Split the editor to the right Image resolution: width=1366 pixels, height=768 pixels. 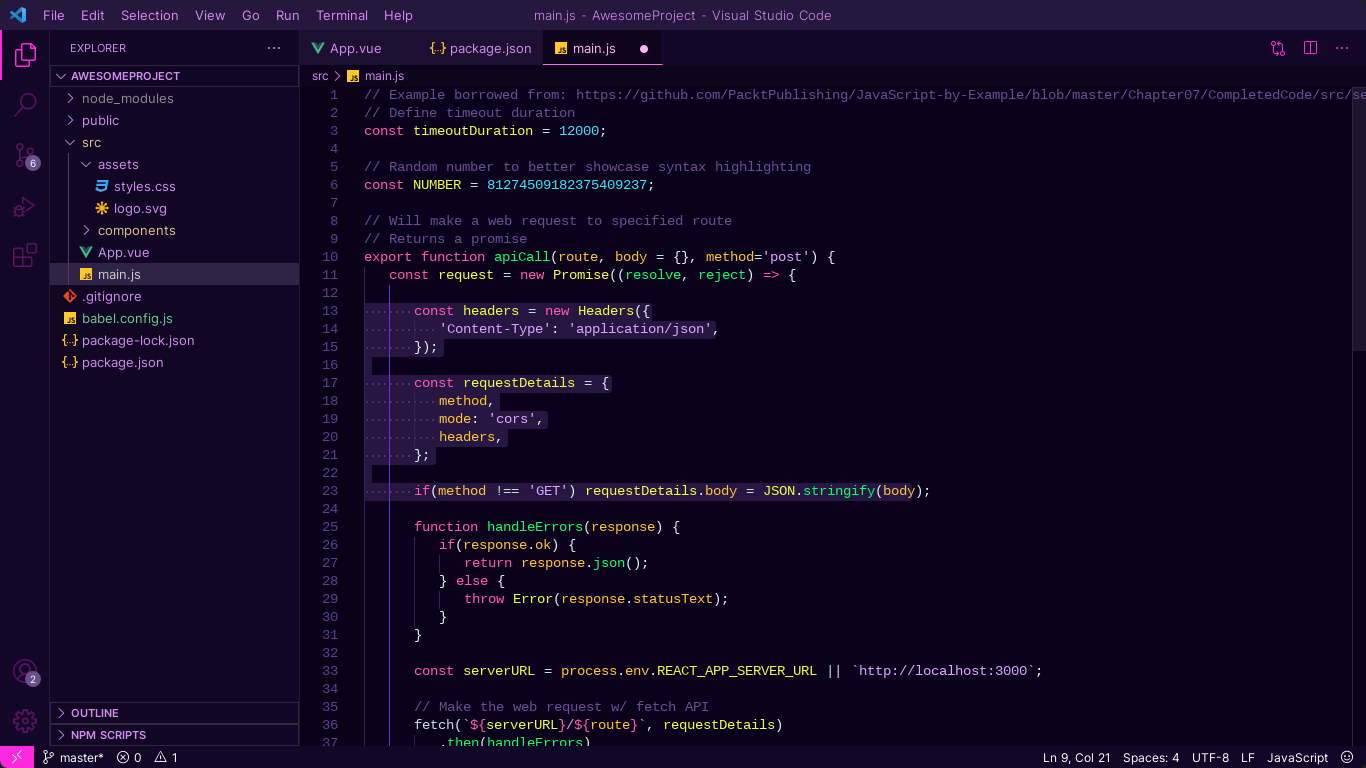click(x=1310, y=48)
